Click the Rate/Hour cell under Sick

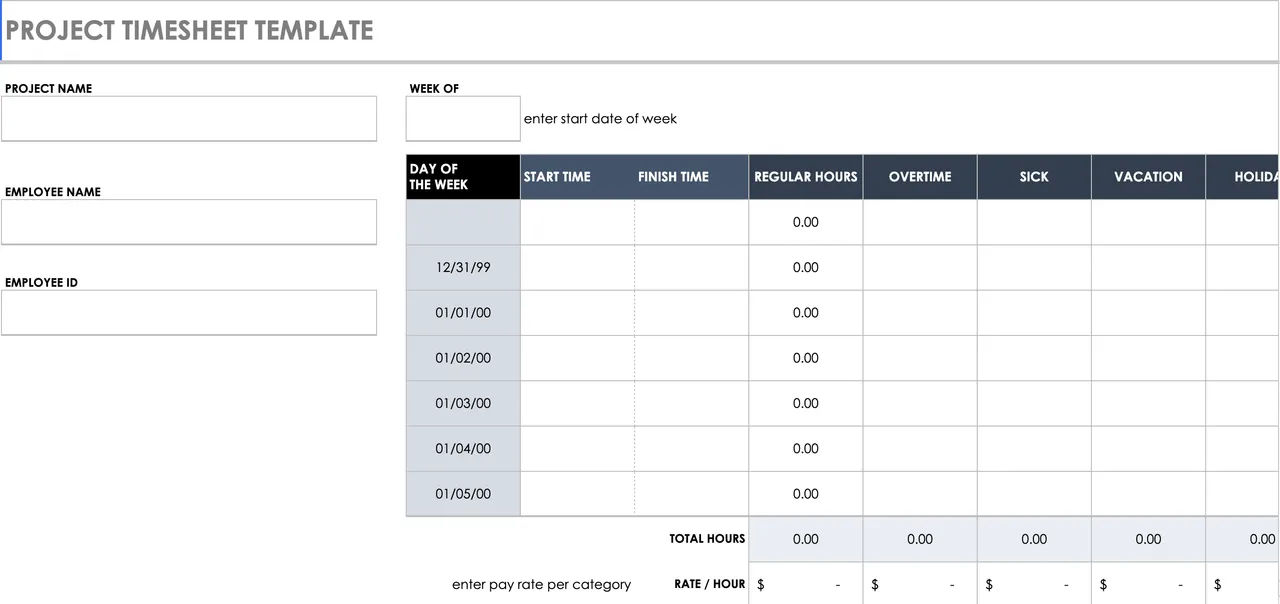(1034, 584)
